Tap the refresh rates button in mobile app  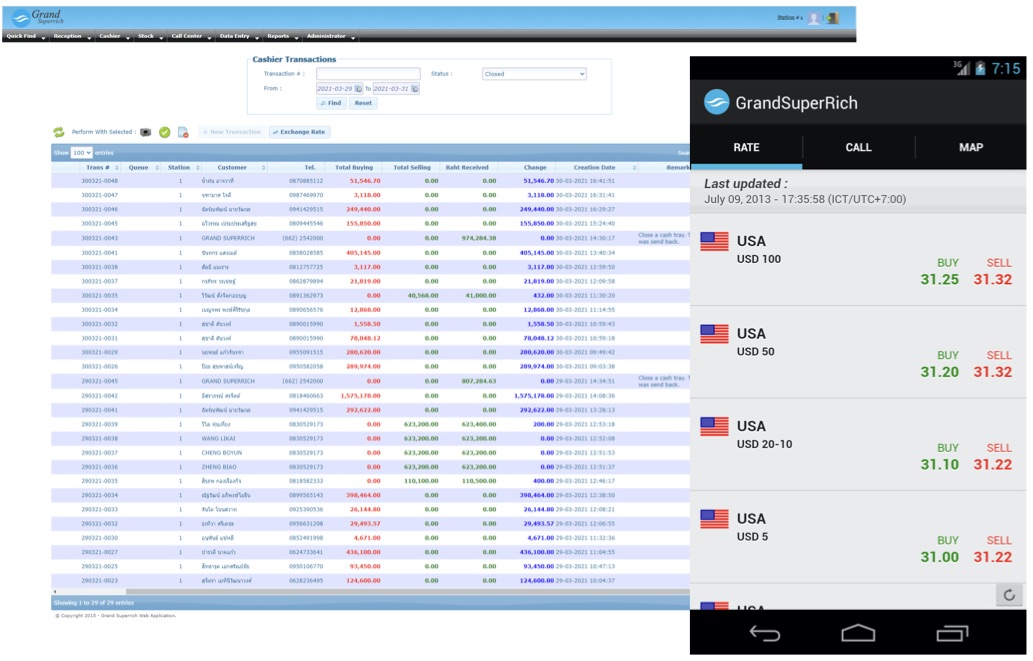click(1009, 595)
